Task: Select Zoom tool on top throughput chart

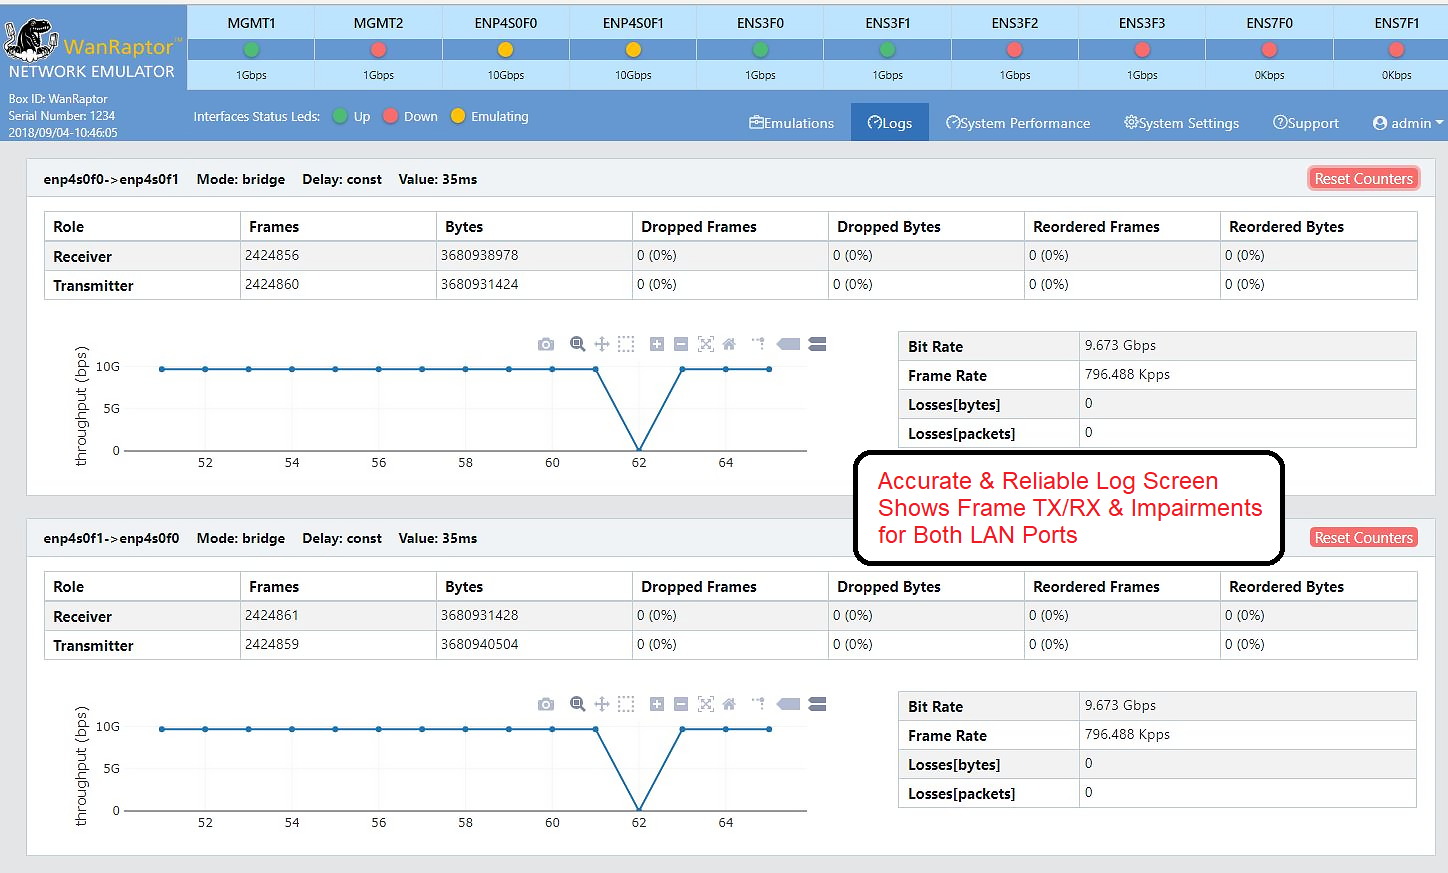Action: (x=577, y=344)
